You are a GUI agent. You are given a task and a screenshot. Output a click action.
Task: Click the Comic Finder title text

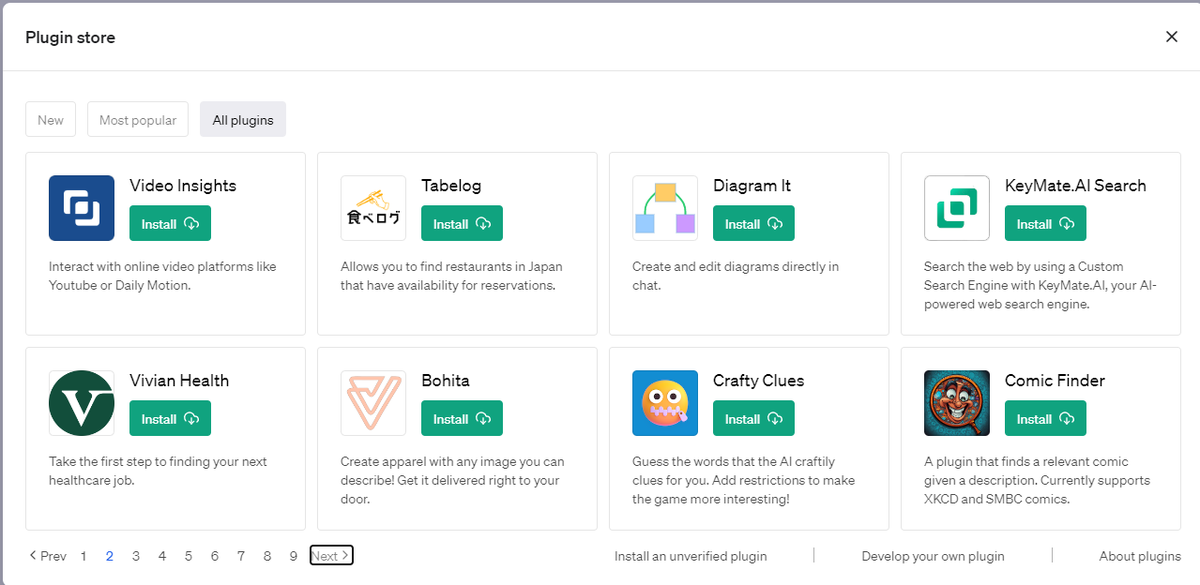coord(1055,380)
